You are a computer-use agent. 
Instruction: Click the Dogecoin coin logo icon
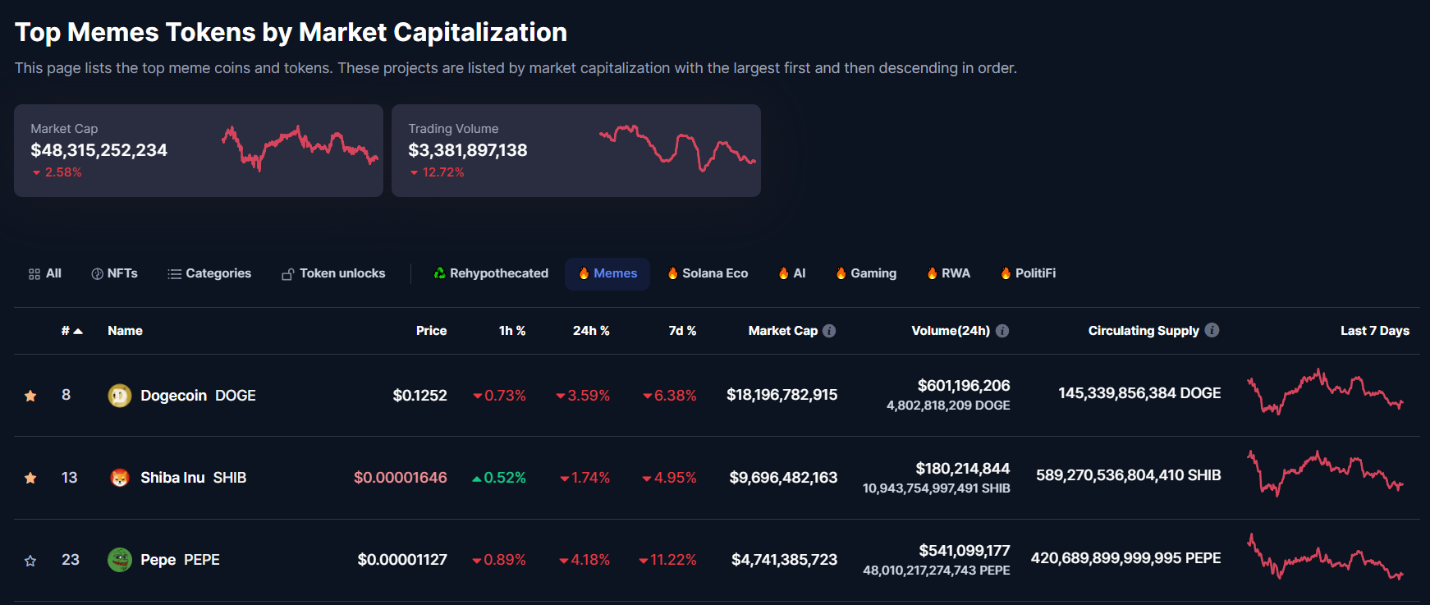119,395
